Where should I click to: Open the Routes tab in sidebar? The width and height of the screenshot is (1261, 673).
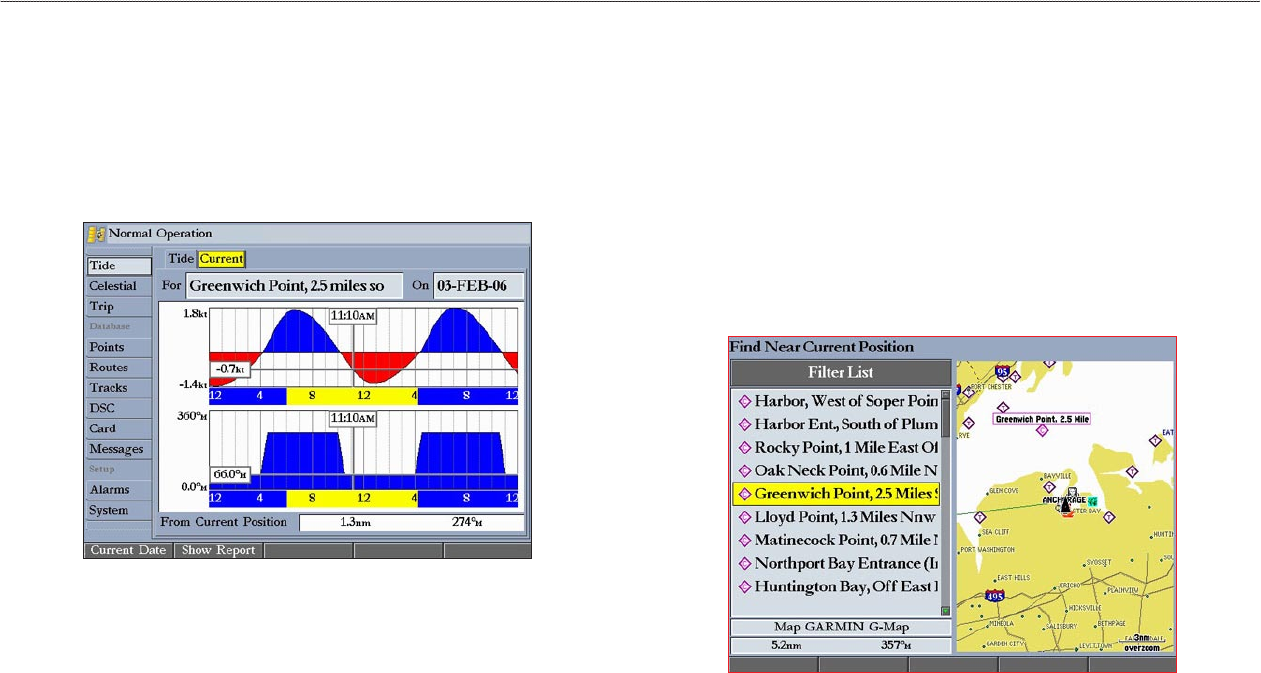click(108, 368)
